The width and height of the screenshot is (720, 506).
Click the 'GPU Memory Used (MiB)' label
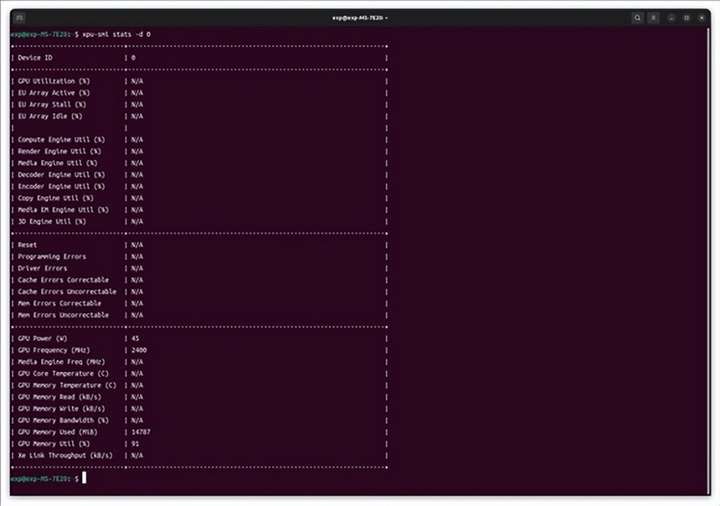tap(57, 433)
